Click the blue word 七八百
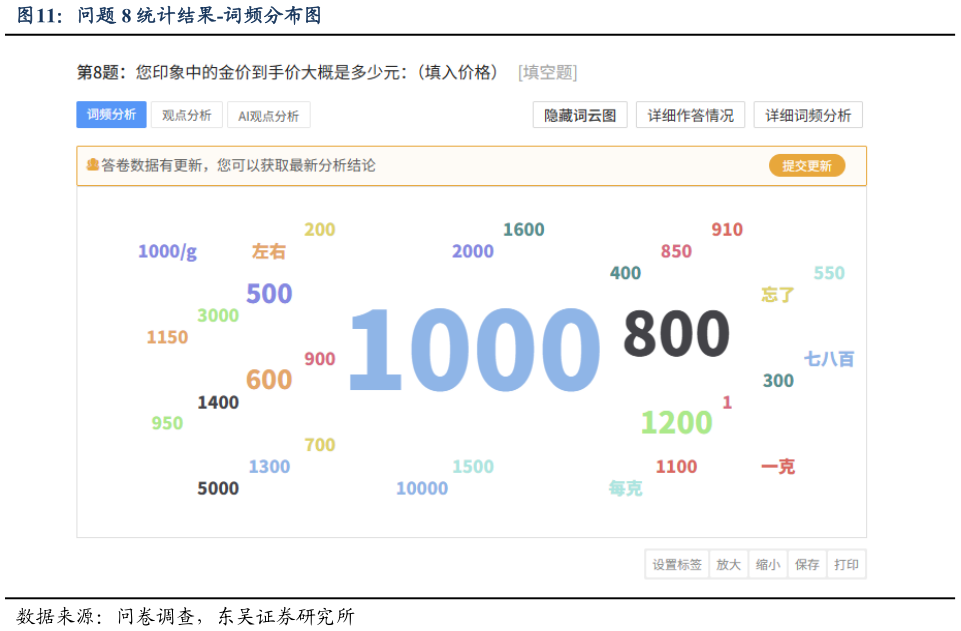 (829, 359)
